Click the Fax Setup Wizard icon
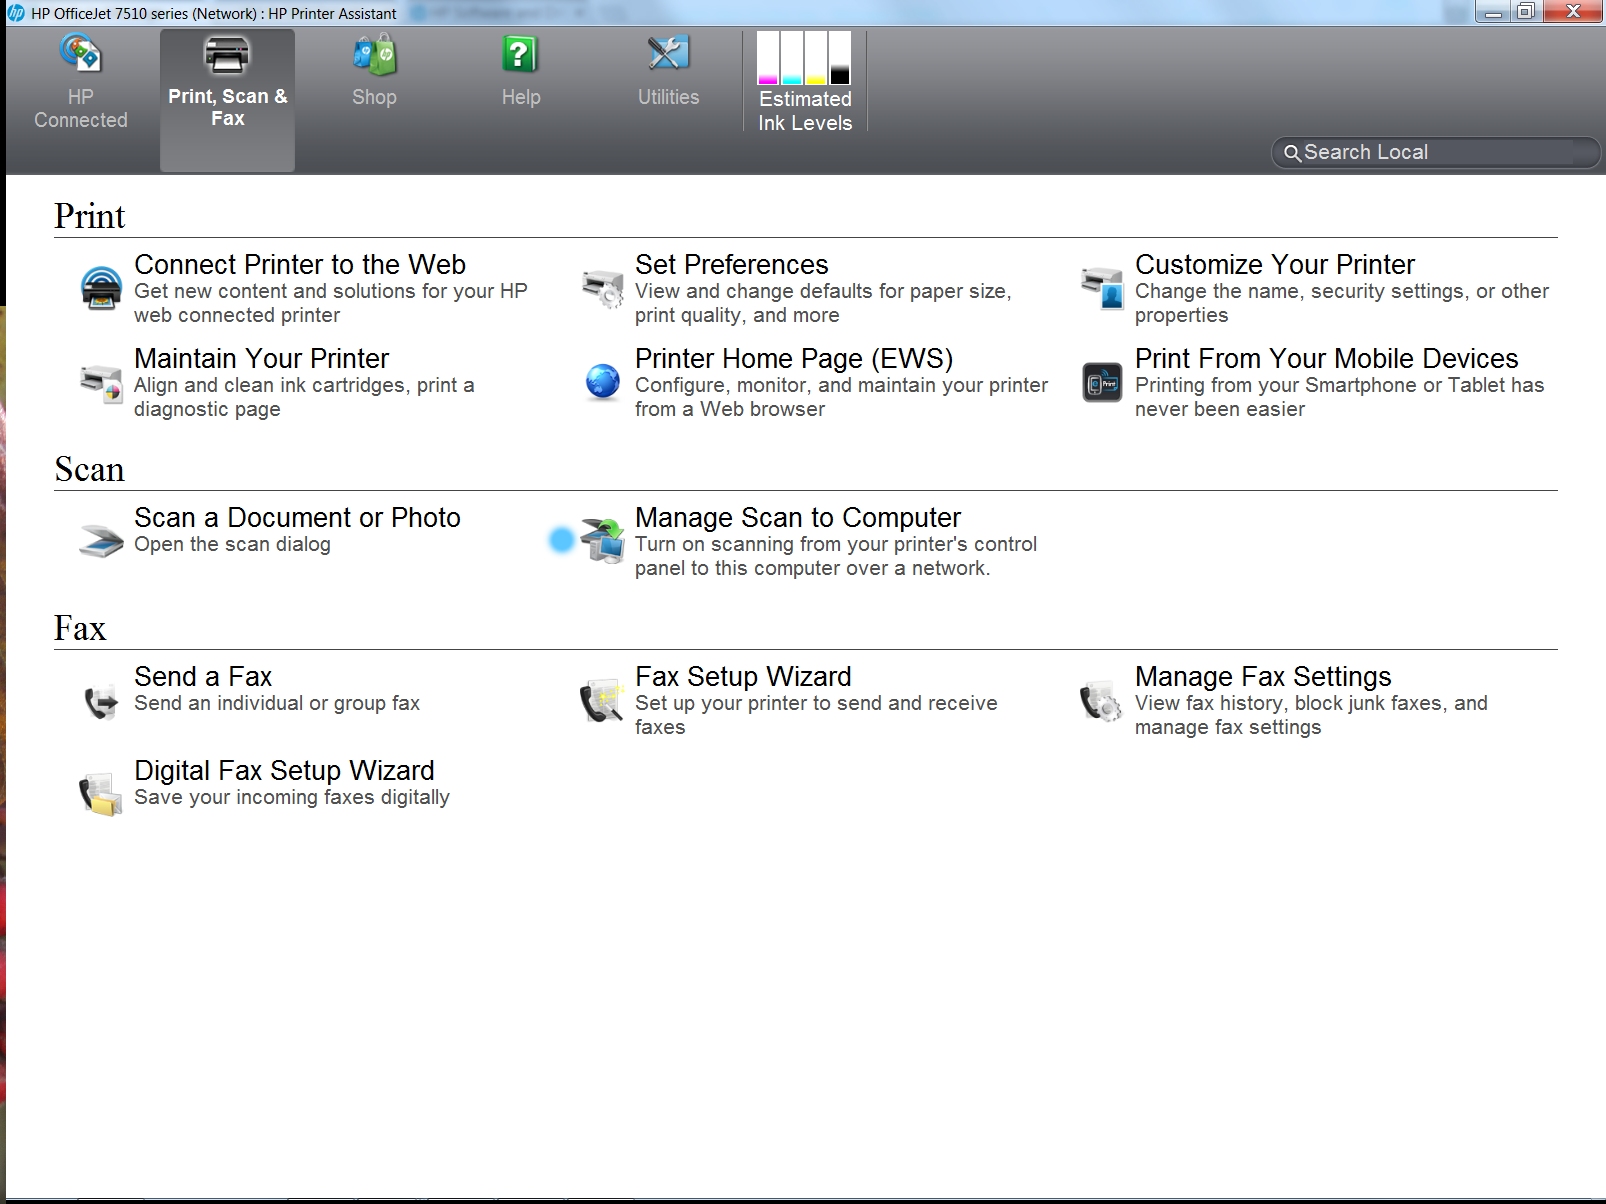Viewport: 1606px width, 1204px height. pyautogui.click(x=602, y=701)
